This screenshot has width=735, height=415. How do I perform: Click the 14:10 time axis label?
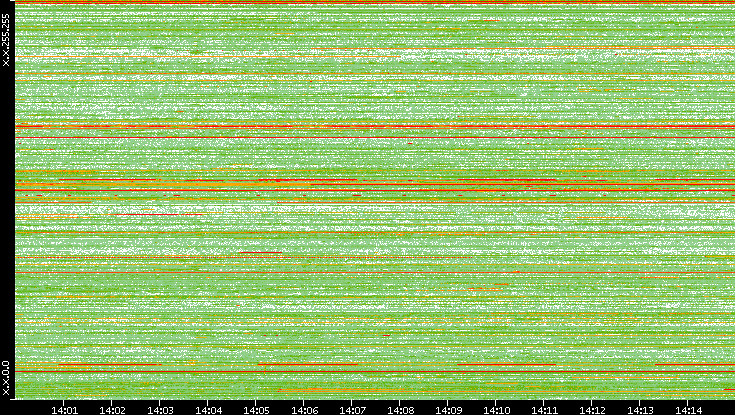coord(496,410)
